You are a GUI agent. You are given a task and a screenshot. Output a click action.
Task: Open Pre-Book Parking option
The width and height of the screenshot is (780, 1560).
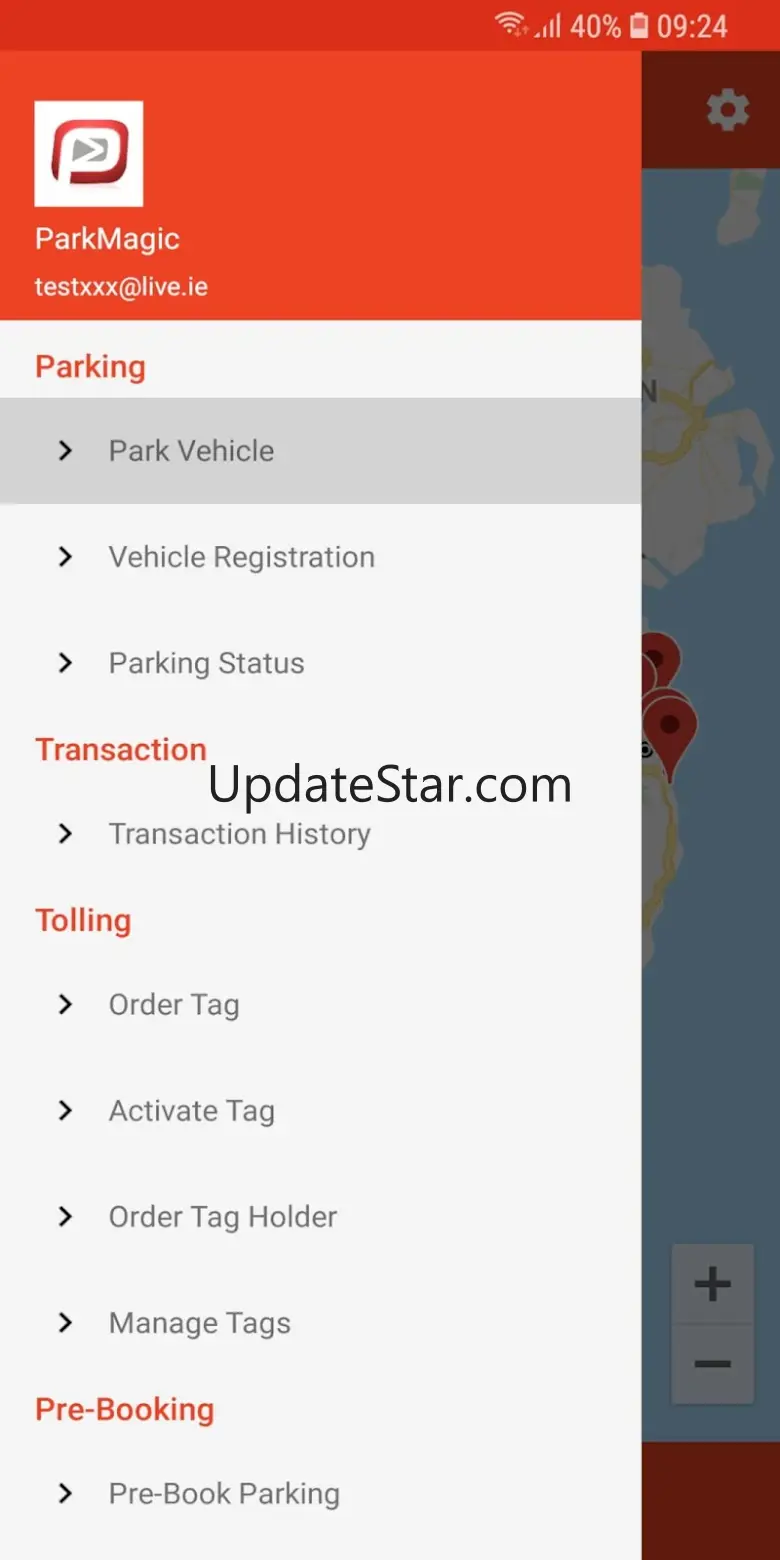tap(320, 1493)
